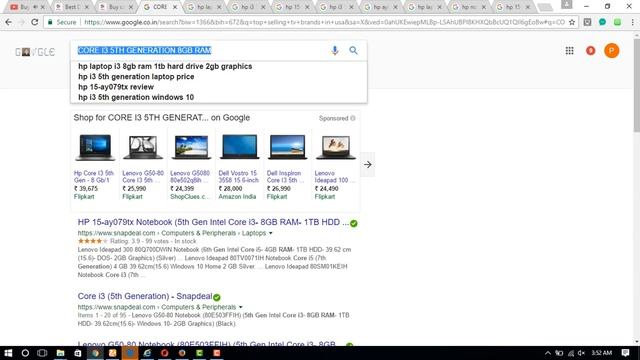Show hidden system tray icons
The image size is (640, 360).
[x=548, y=353]
